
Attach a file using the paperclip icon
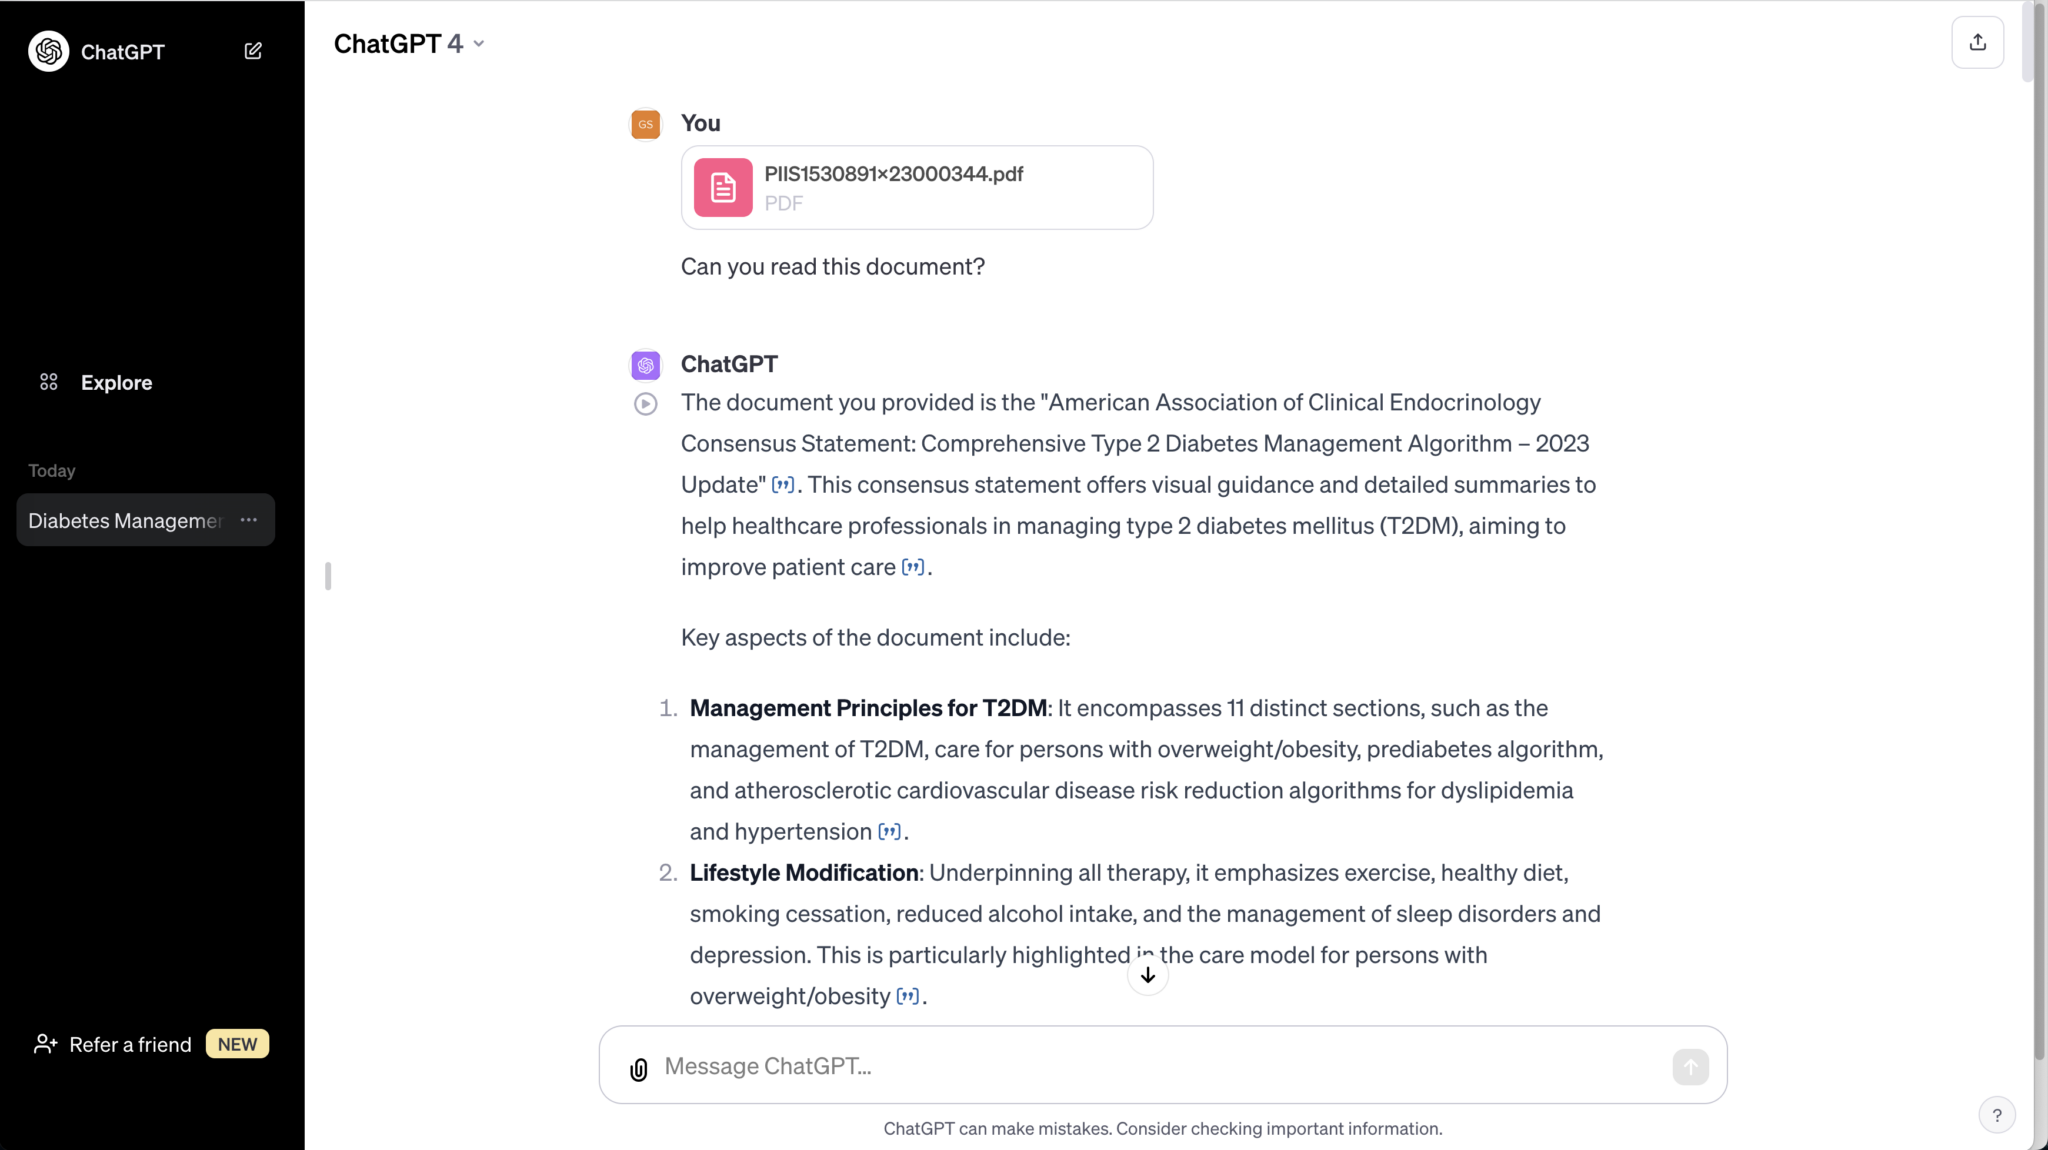(x=638, y=1069)
